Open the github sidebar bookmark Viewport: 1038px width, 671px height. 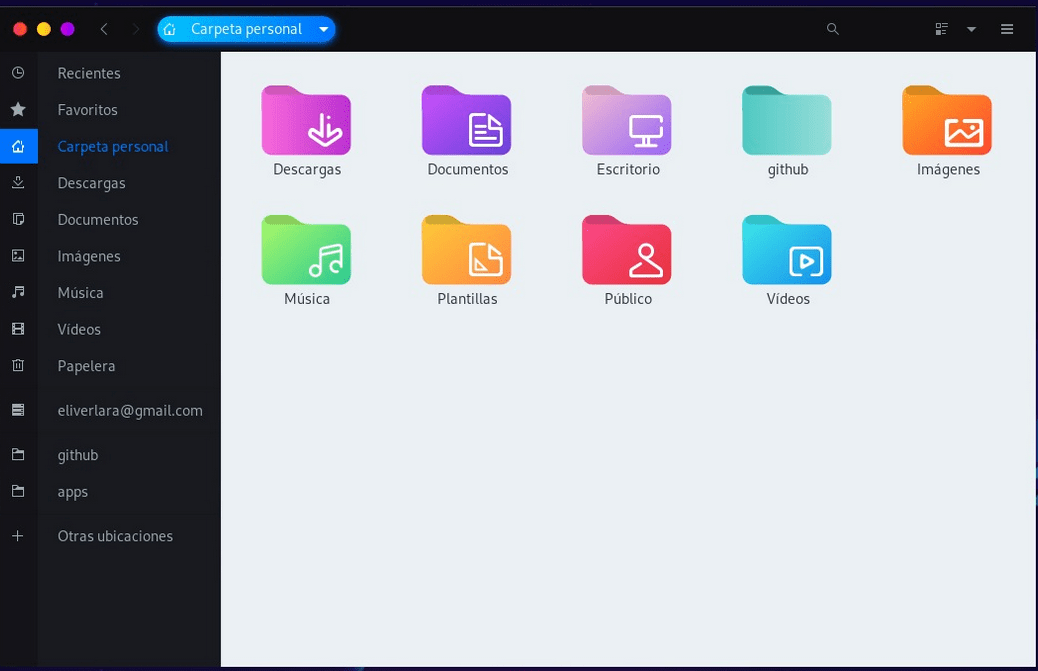77,455
